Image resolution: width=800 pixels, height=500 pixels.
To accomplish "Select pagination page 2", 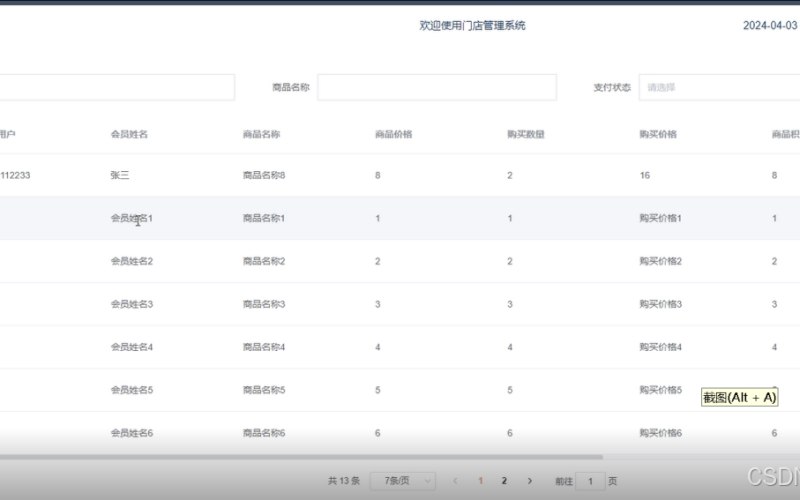I will 504,481.
